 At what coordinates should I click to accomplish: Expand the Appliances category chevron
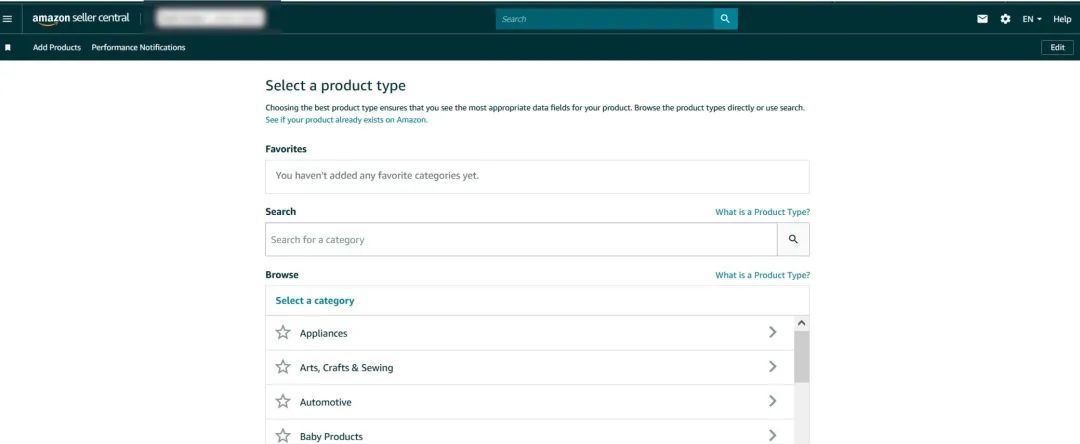(772, 332)
